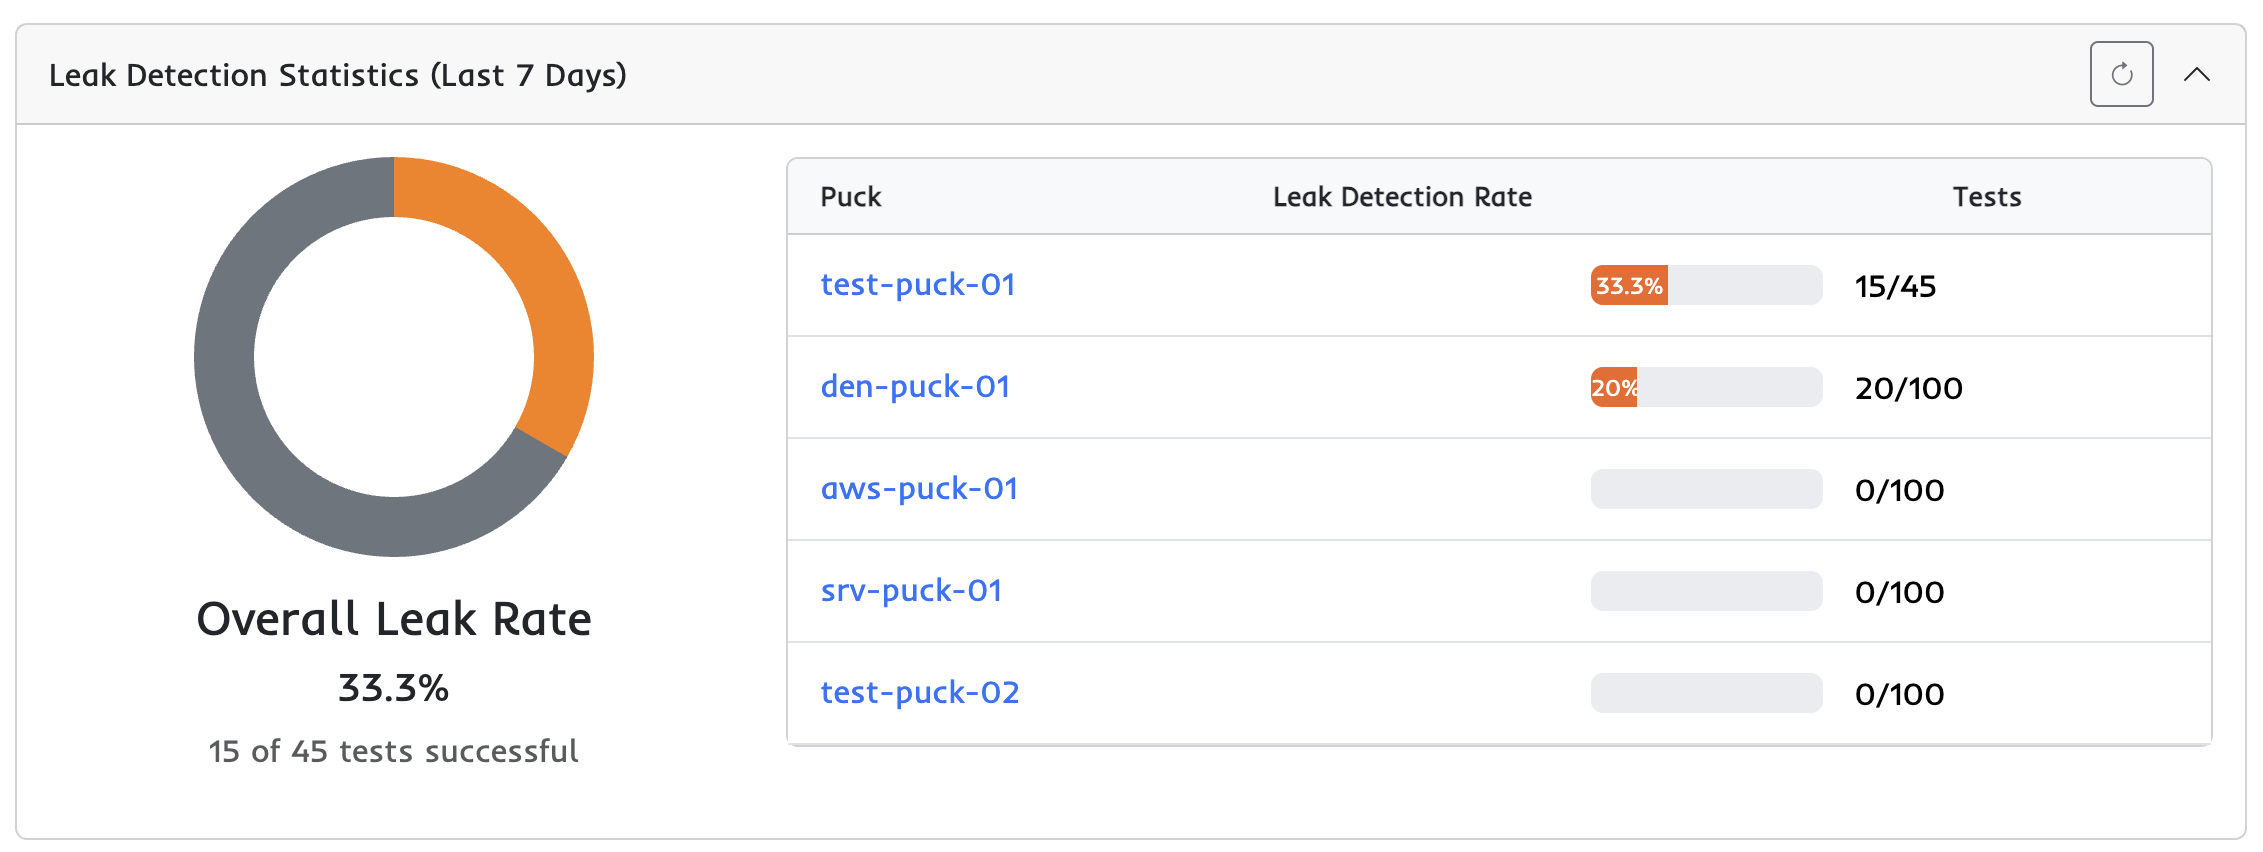
Task: Open the test-puck-01 link
Action: click(x=917, y=285)
